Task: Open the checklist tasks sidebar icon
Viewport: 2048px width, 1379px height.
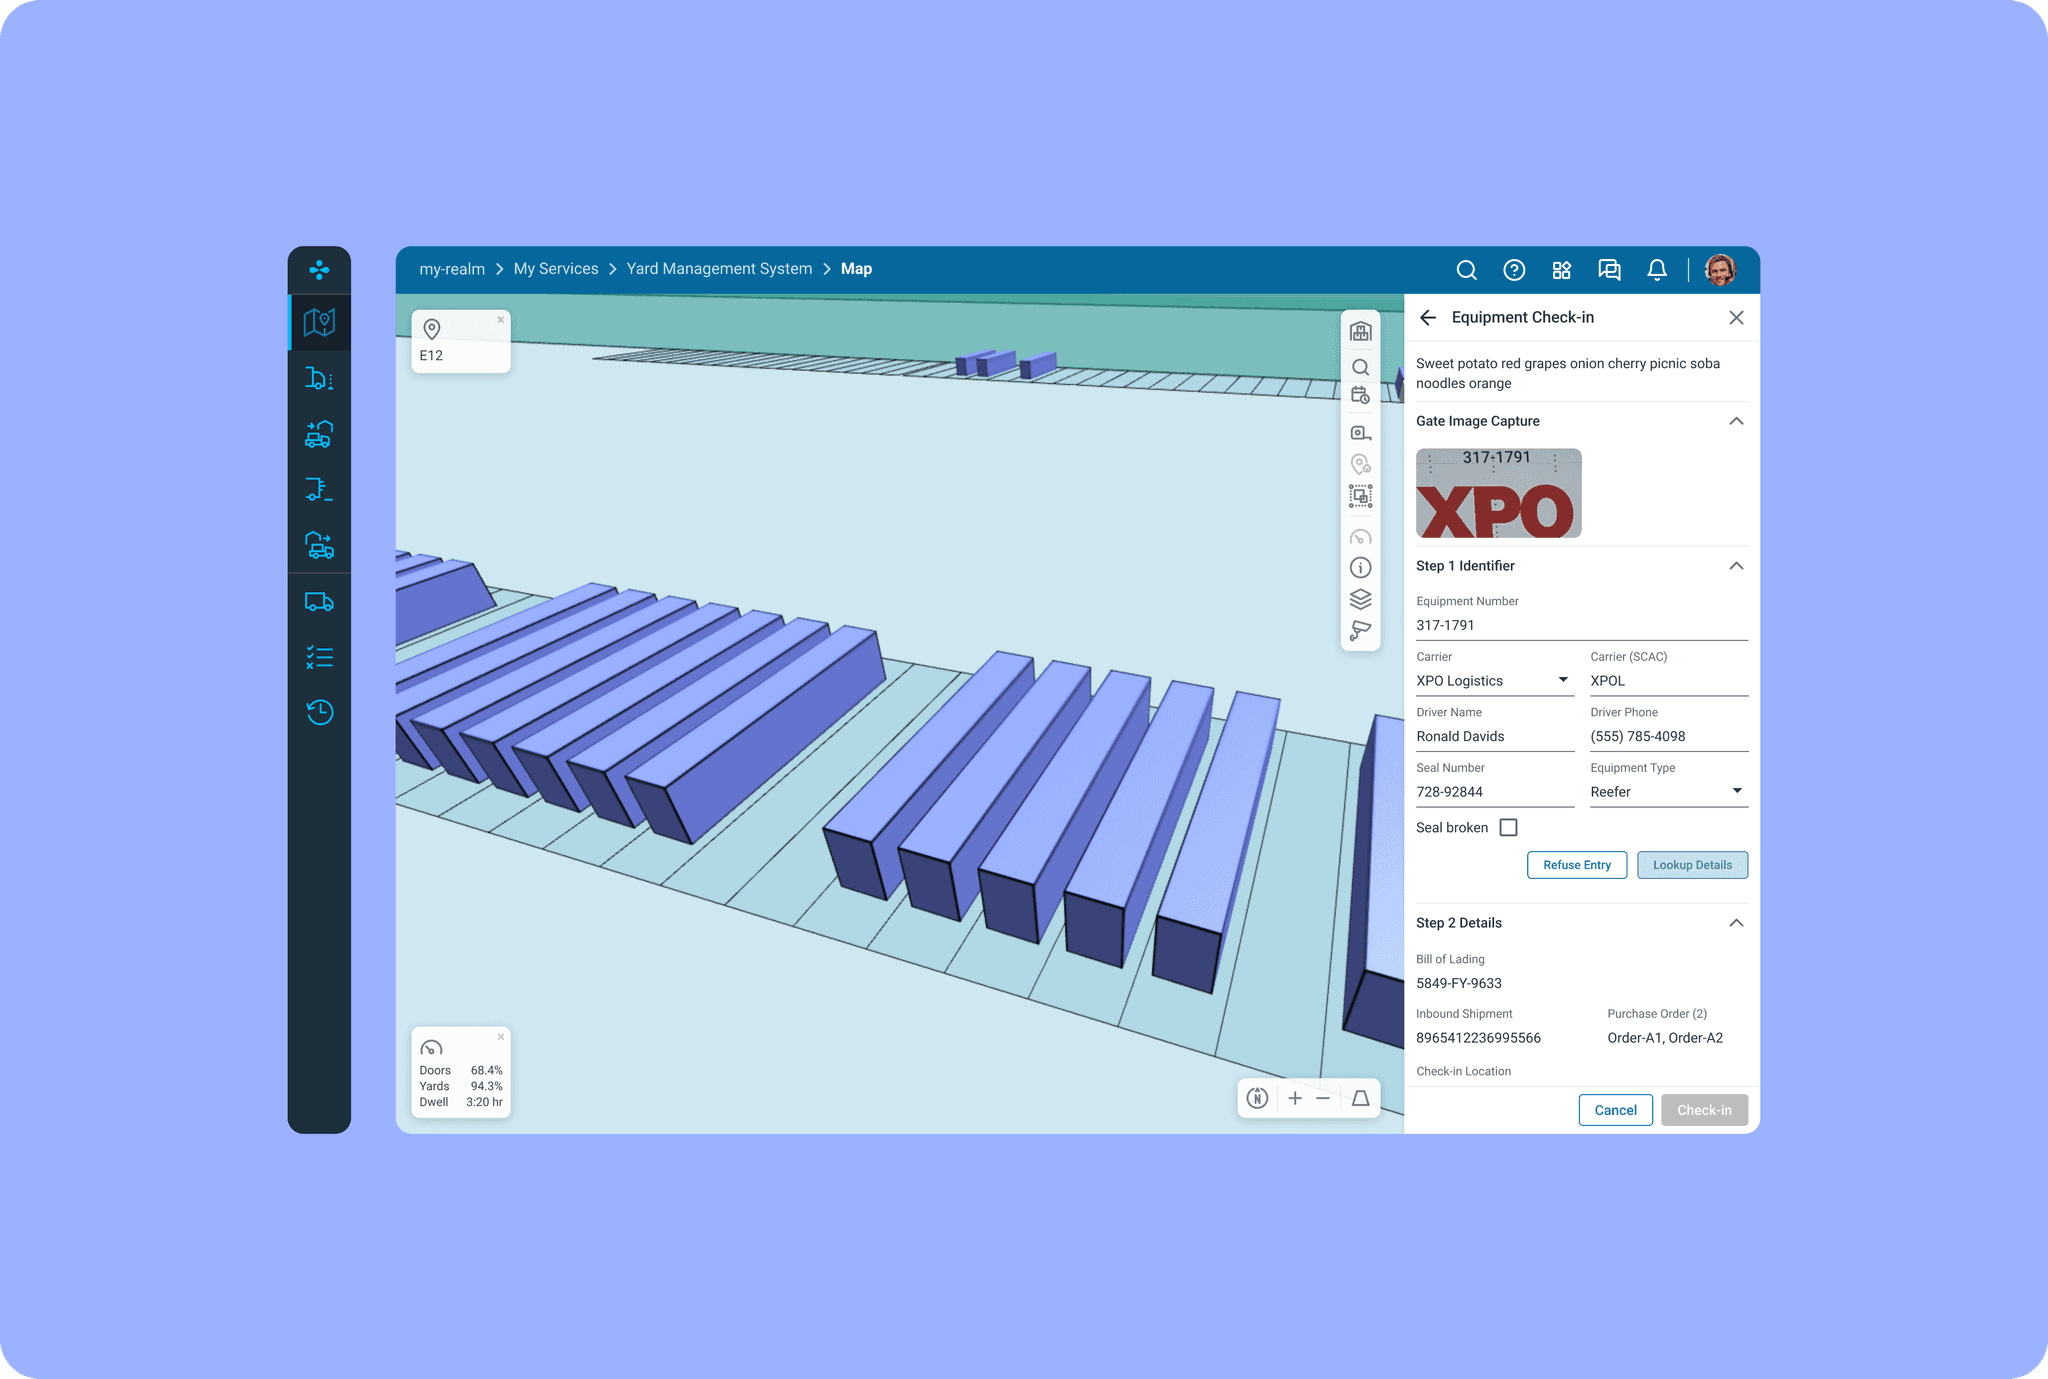Action: click(x=319, y=657)
